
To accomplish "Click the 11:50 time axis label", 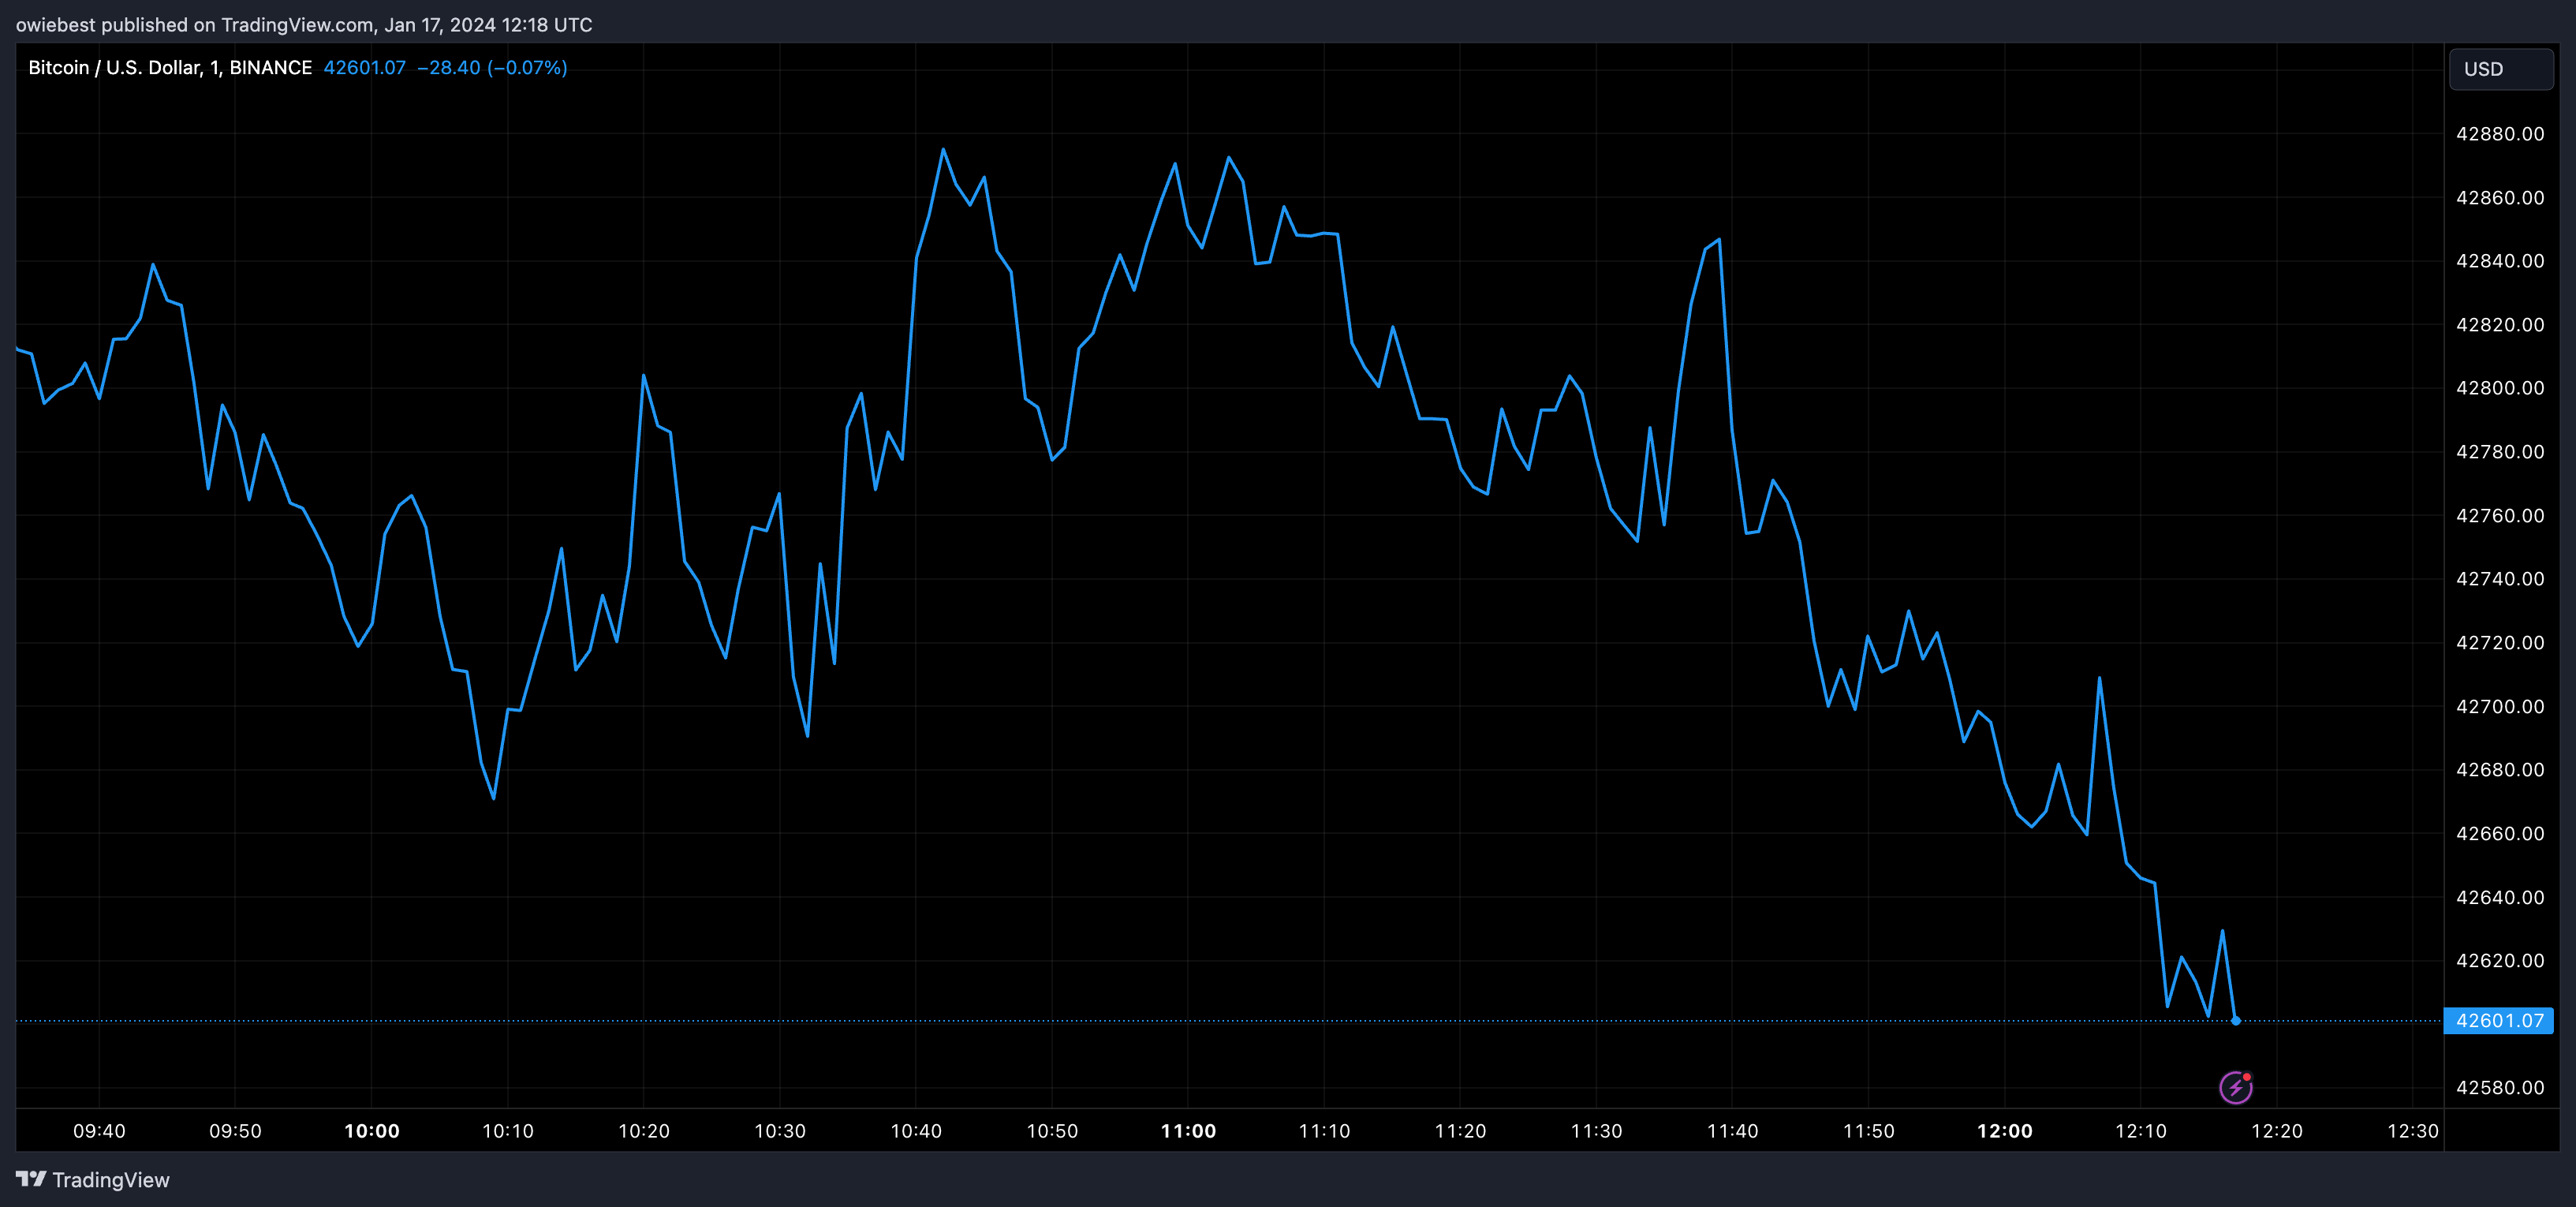I will (x=1868, y=1131).
